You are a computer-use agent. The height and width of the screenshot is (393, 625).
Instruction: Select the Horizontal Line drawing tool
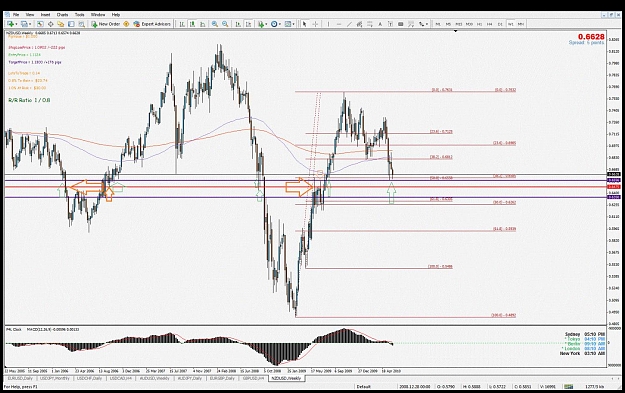click(x=339, y=24)
